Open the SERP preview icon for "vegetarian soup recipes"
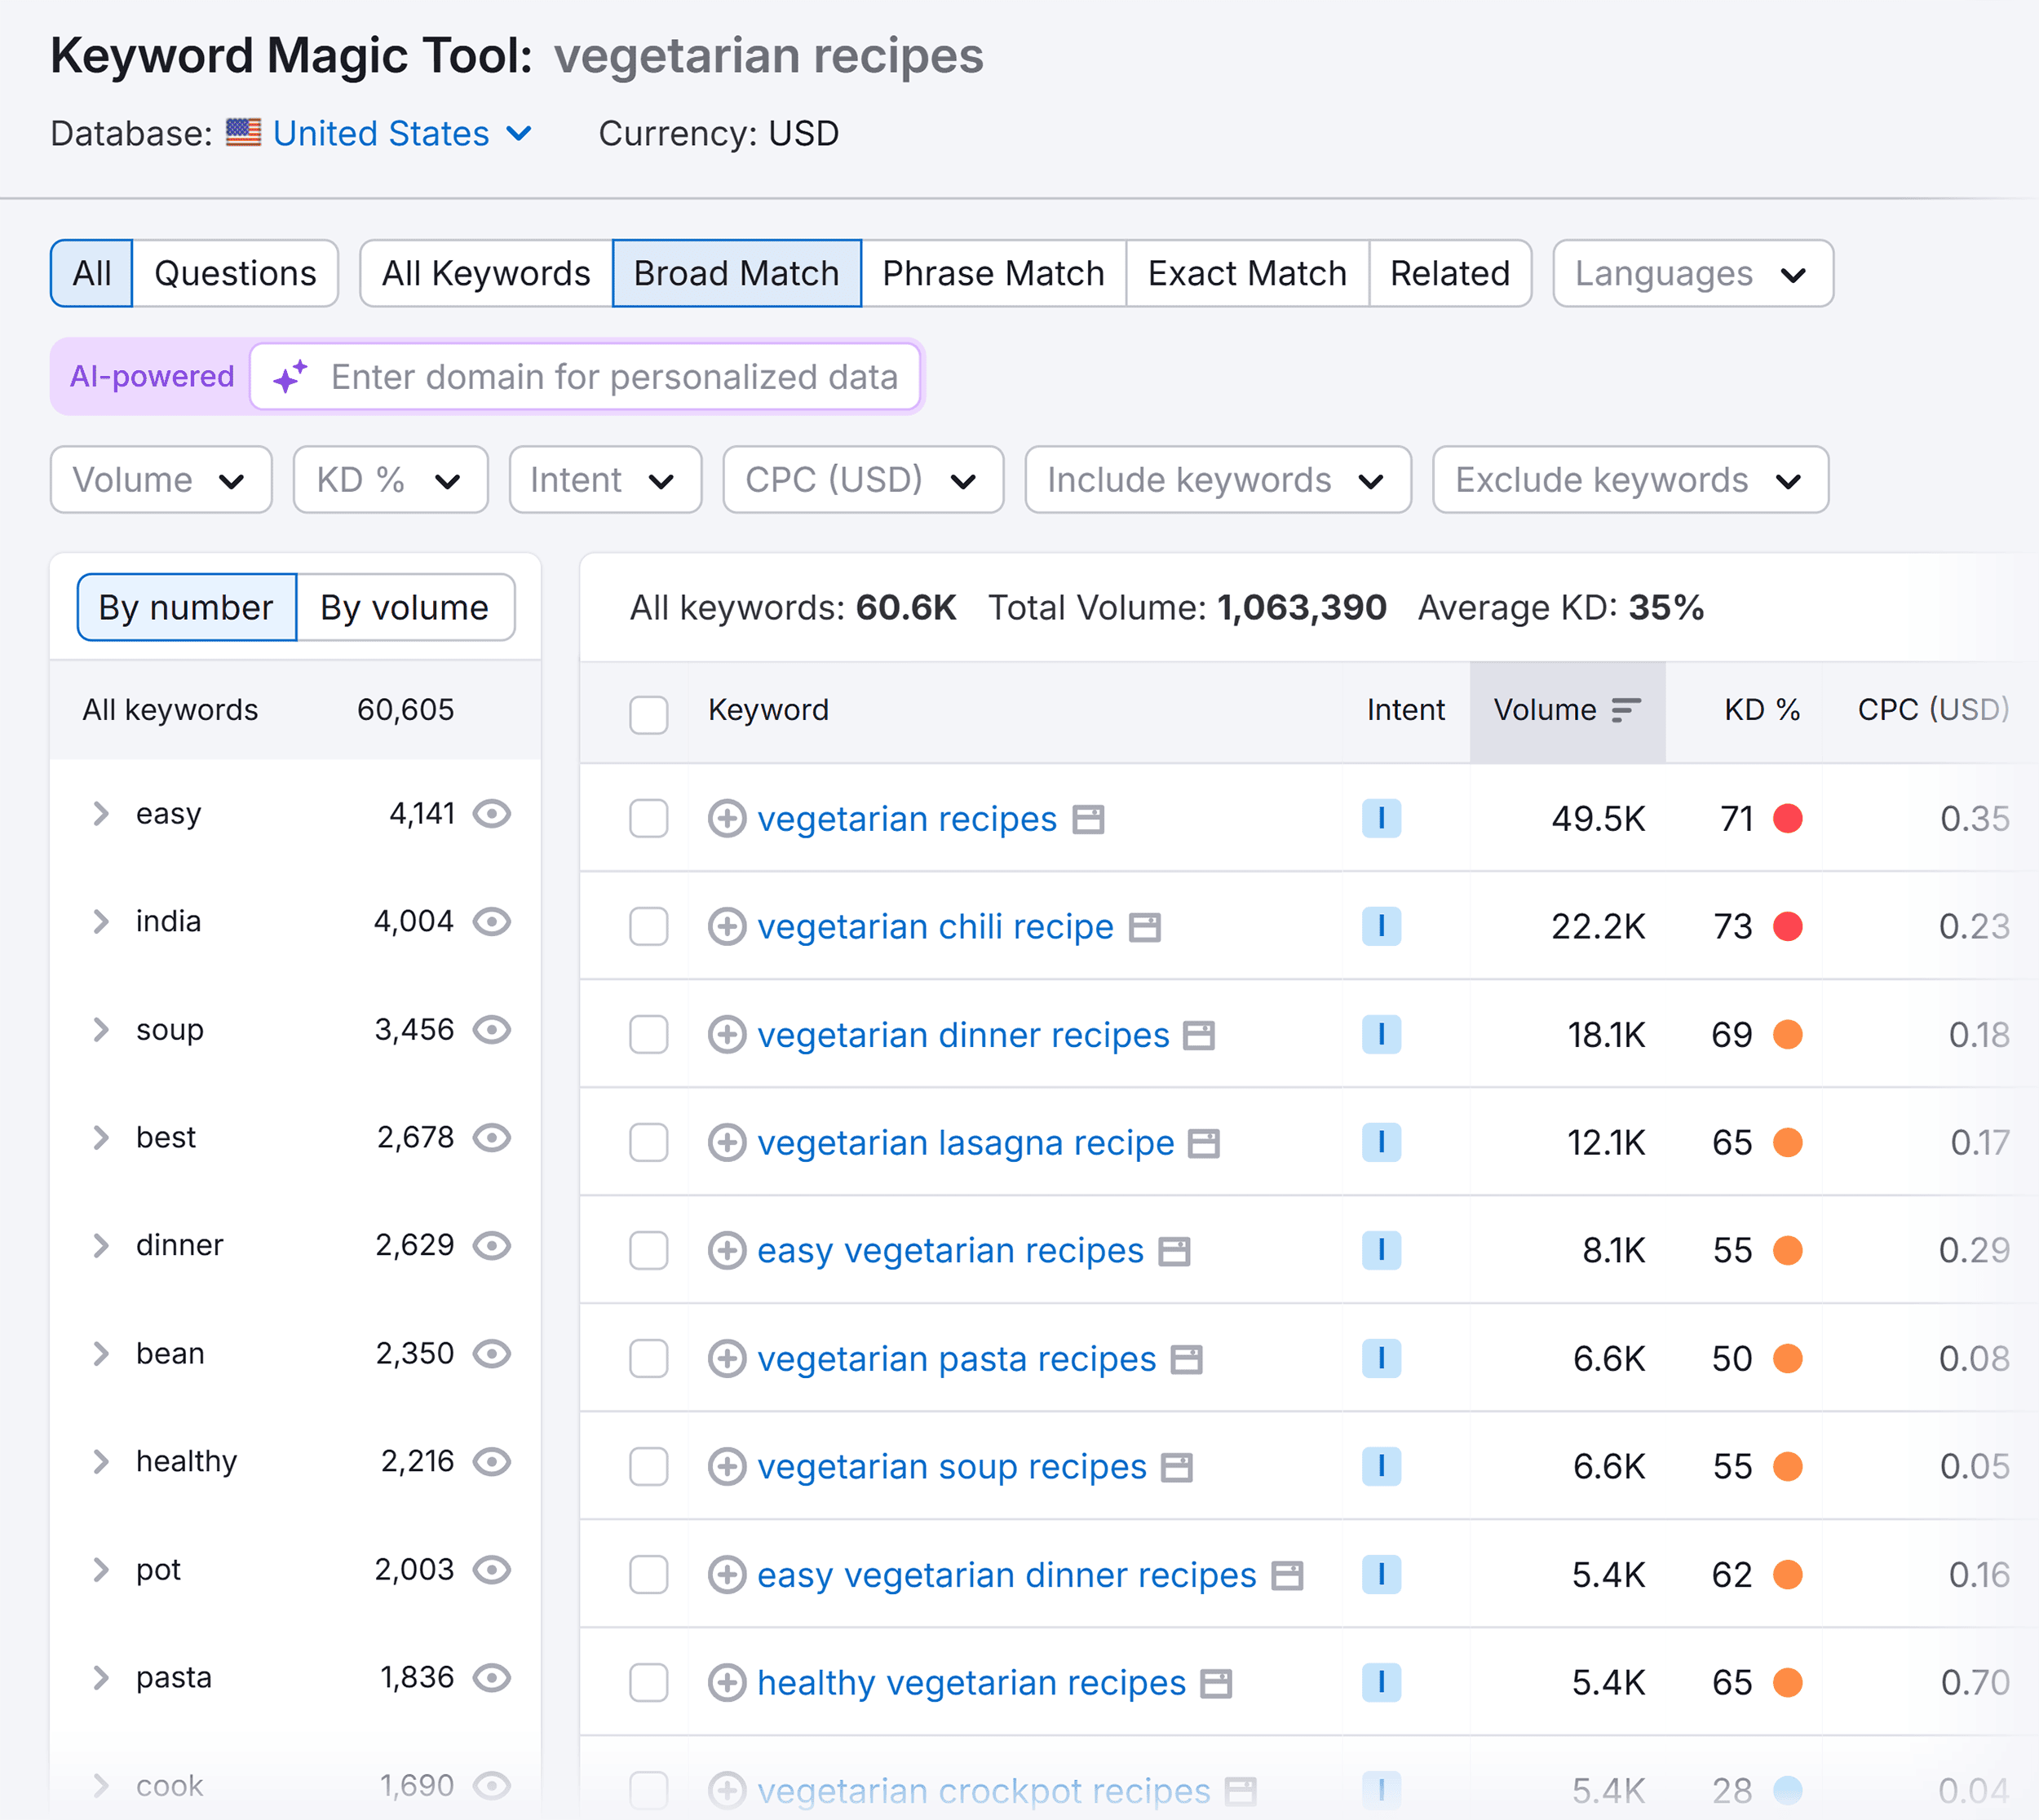The height and width of the screenshot is (1820, 2039). pos(1177,1467)
